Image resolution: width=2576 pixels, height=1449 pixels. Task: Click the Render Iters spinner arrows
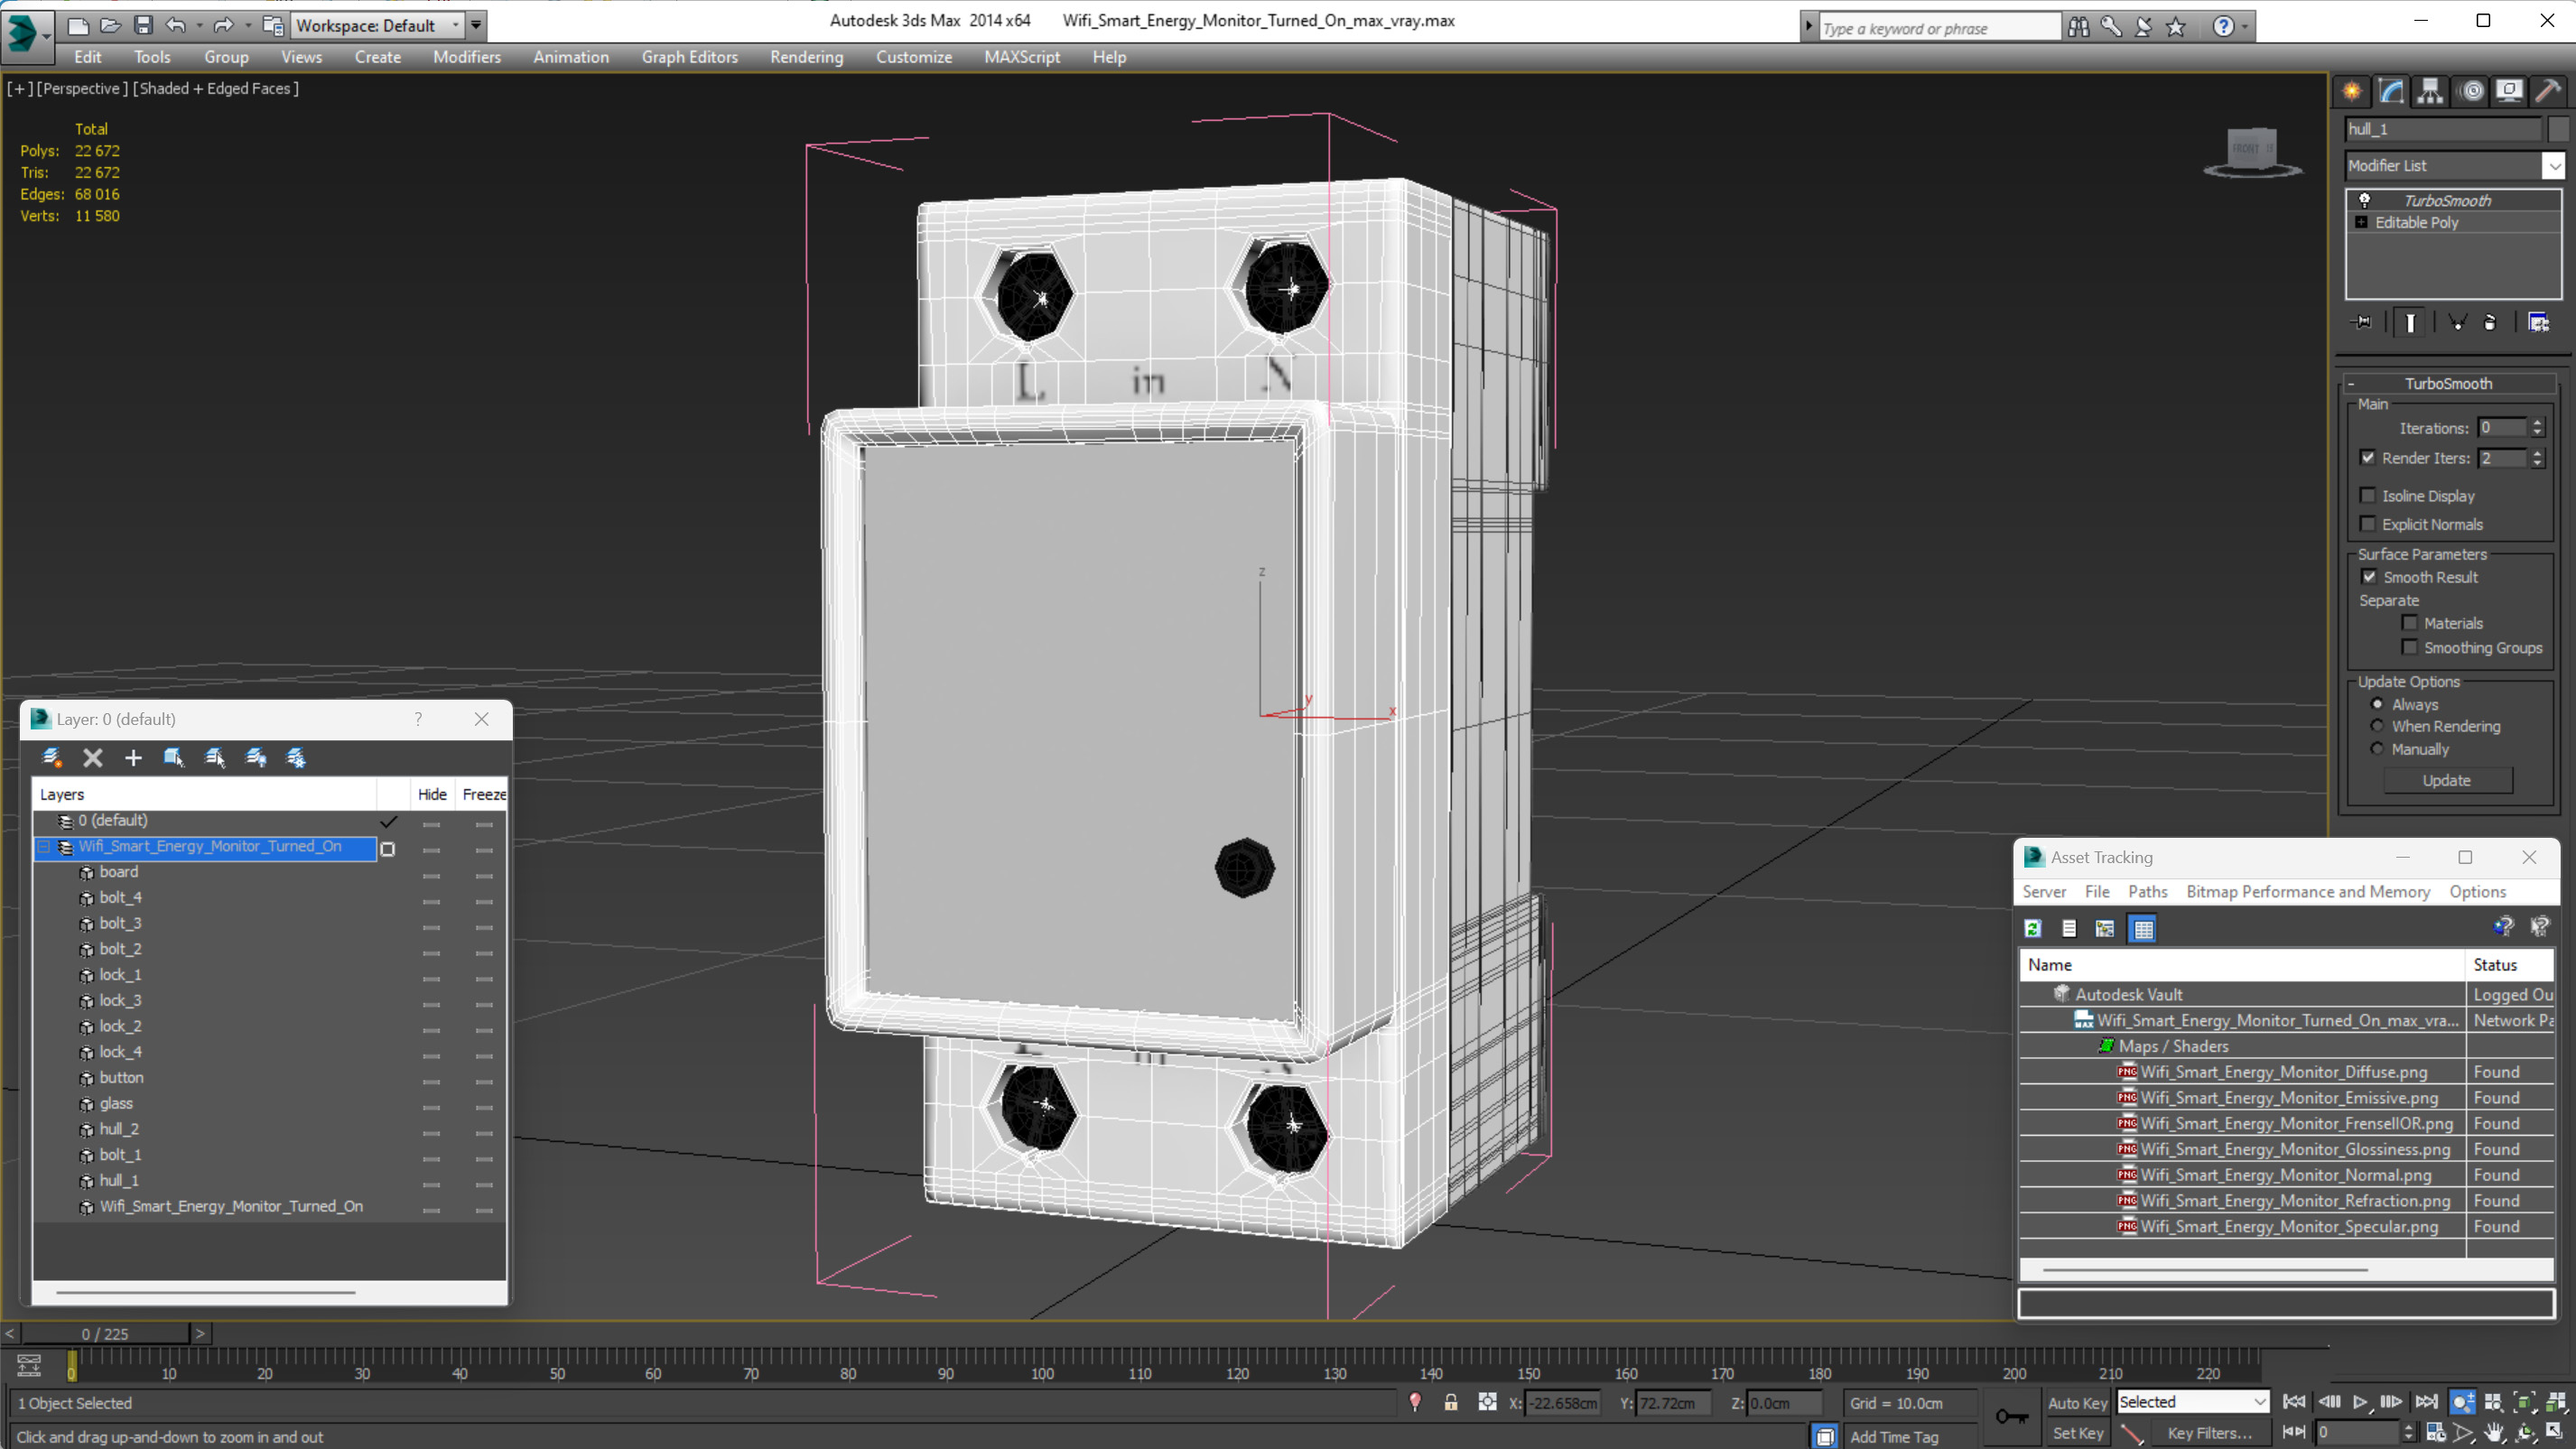[2538, 458]
